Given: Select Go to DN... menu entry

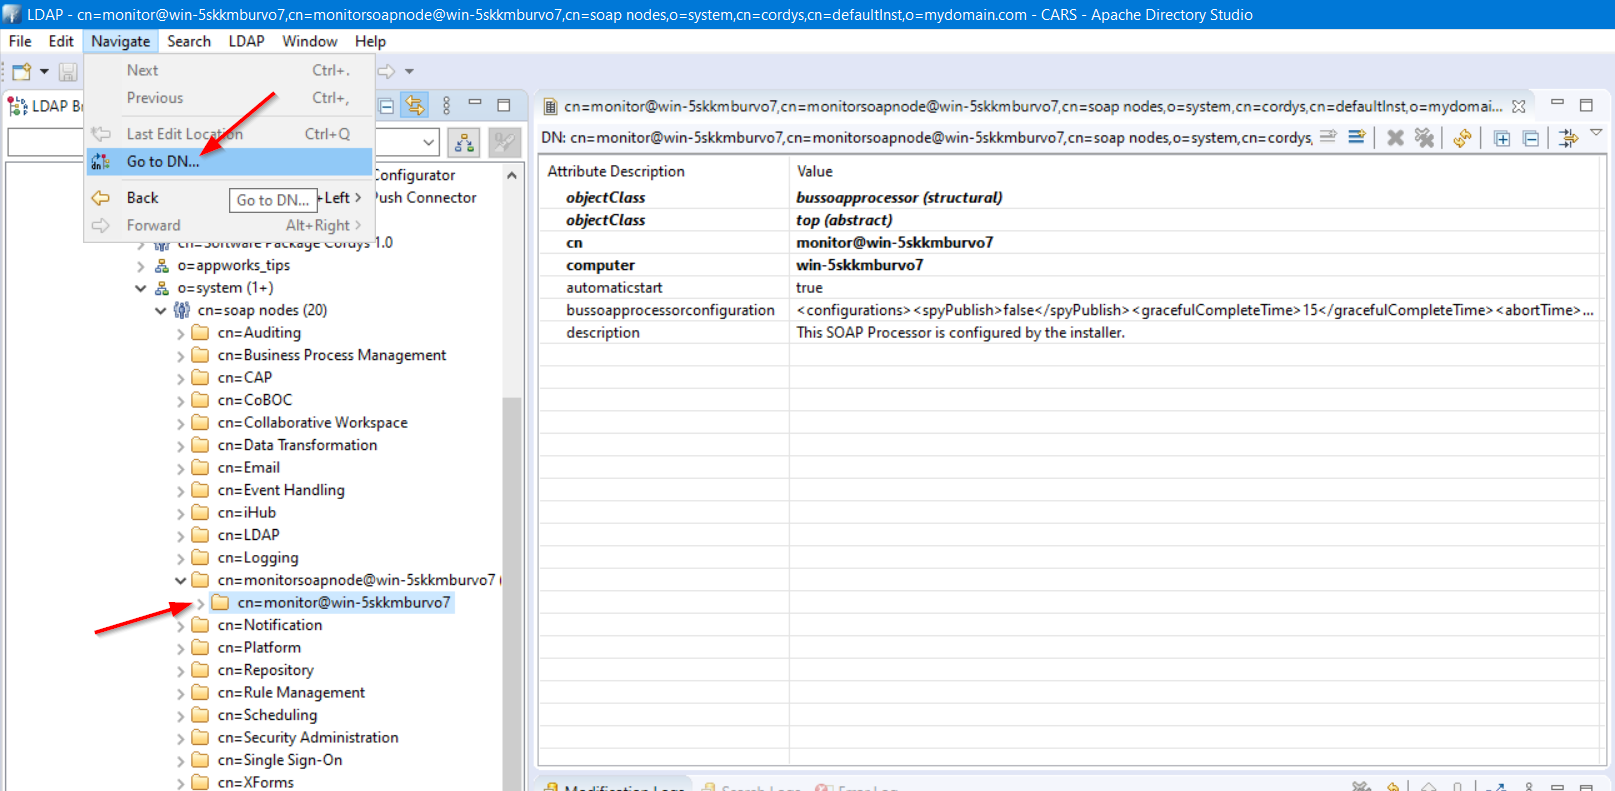Looking at the screenshot, I should [229, 161].
